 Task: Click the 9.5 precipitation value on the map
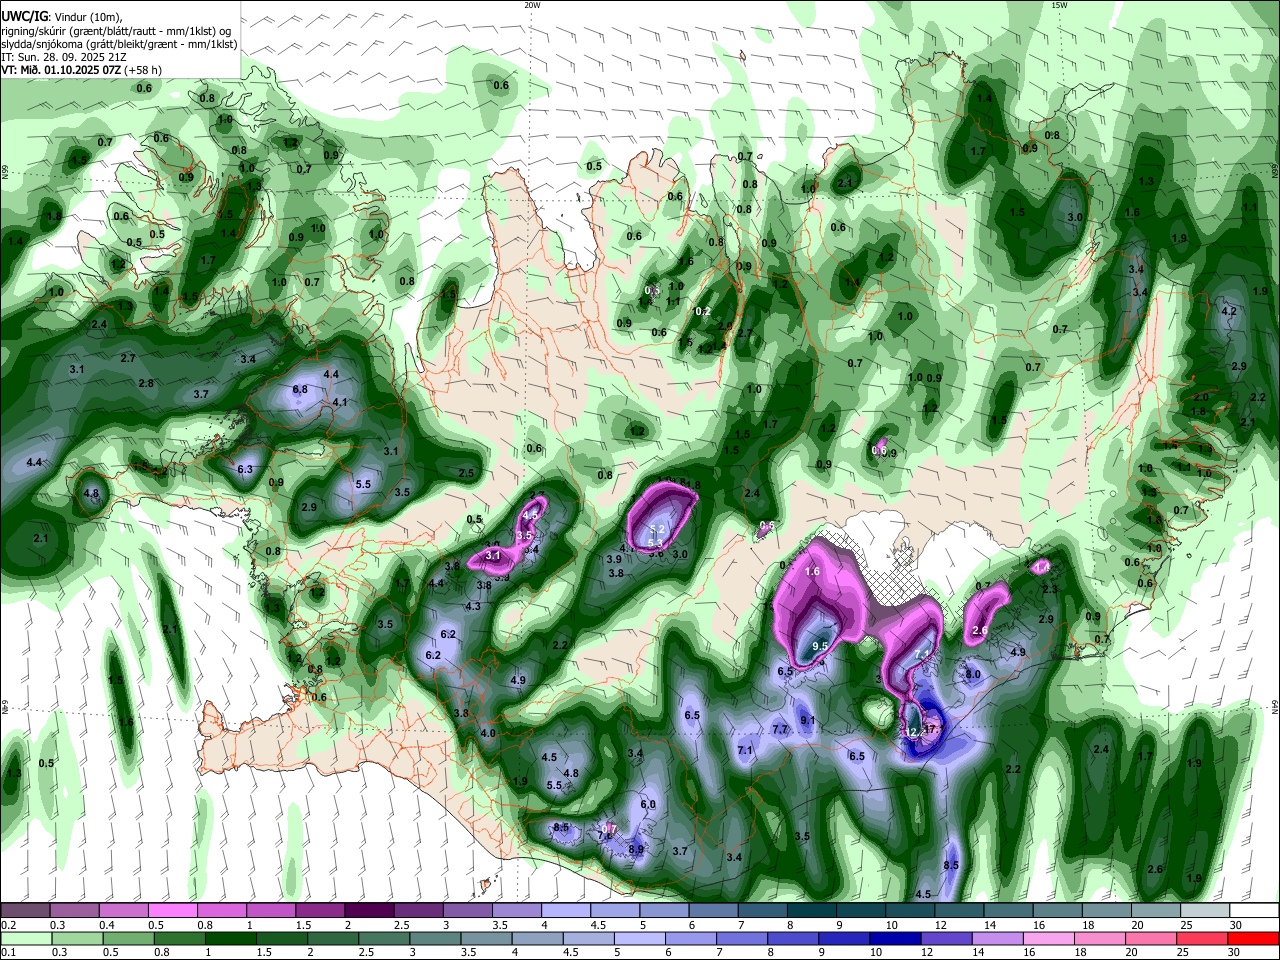(x=820, y=646)
